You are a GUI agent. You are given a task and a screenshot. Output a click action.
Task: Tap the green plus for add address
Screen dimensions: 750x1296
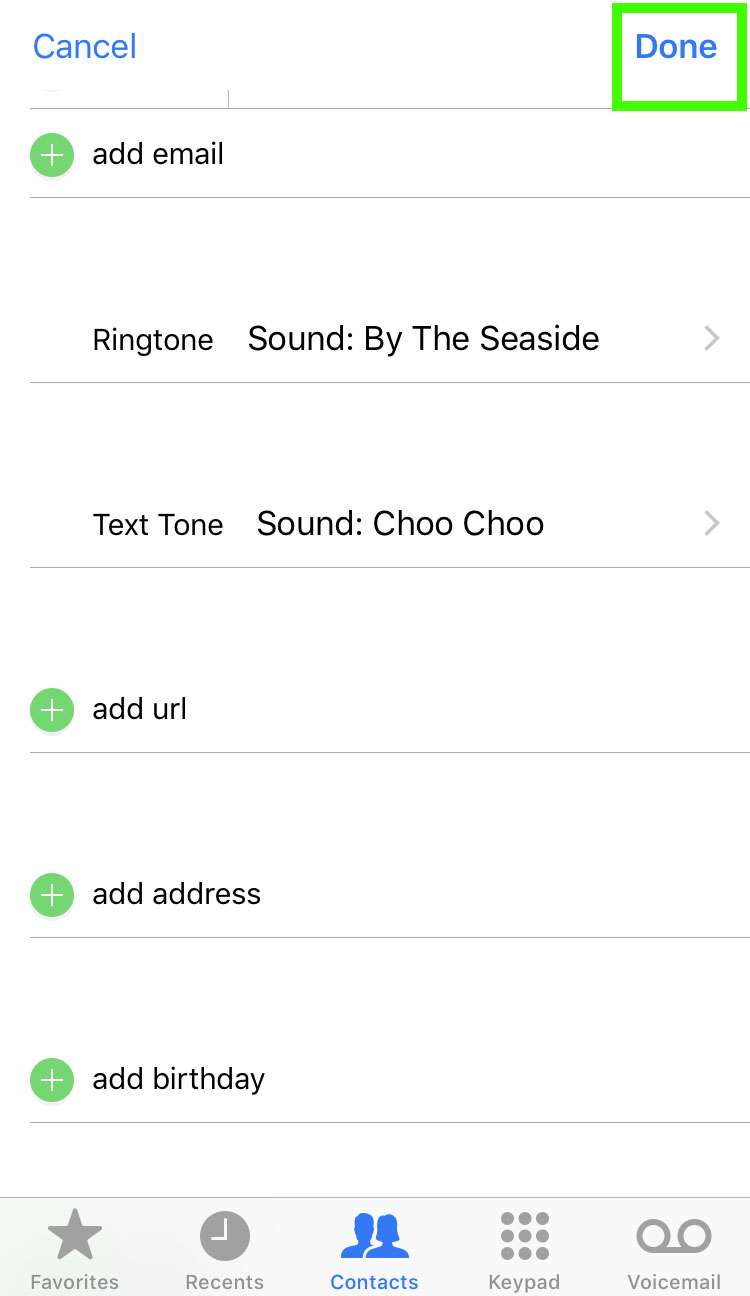52,895
